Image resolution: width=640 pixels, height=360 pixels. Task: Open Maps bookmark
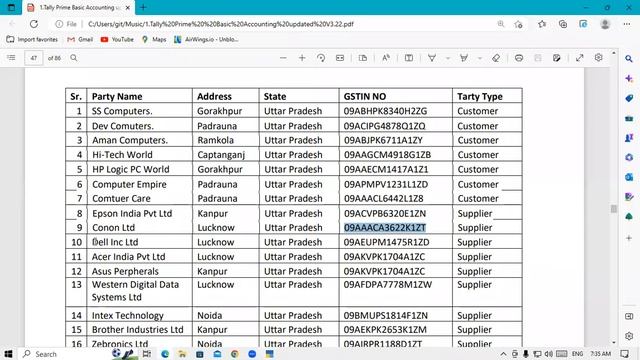click(x=154, y=40)
